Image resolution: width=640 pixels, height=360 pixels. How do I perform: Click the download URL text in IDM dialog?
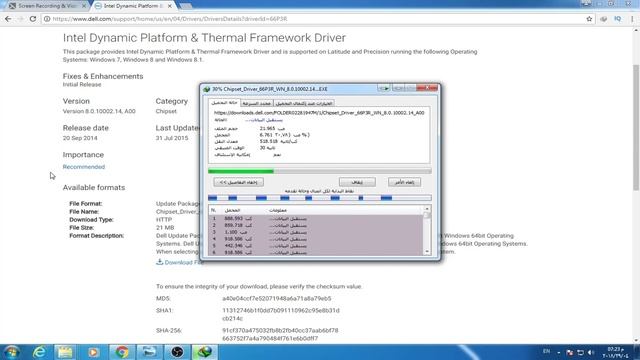tap(319, 113)
